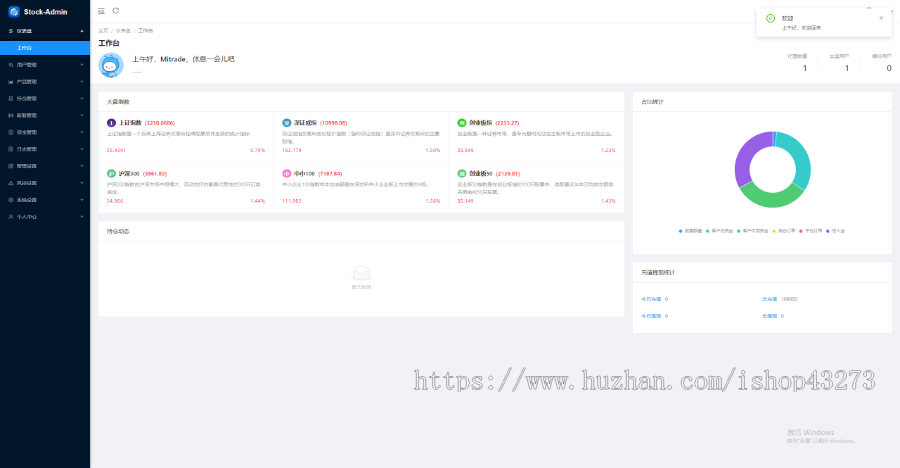The height and width of the screenshot is (468, 900).
Task: Open the 个人中心 menu label
Action: pyautogui.click(x=26, y=217)
